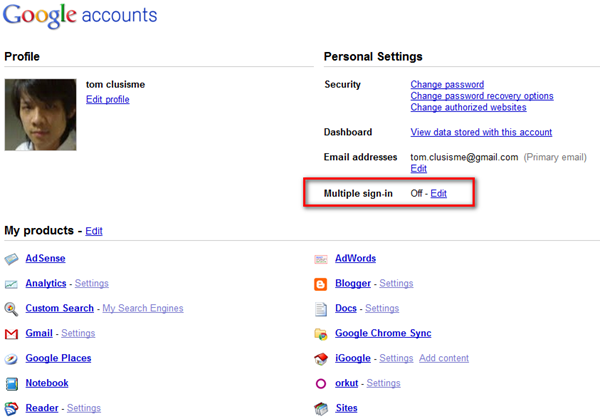Click the profile photo thumbnail
Screen dimensions: 600x419
tap(40, 115)
